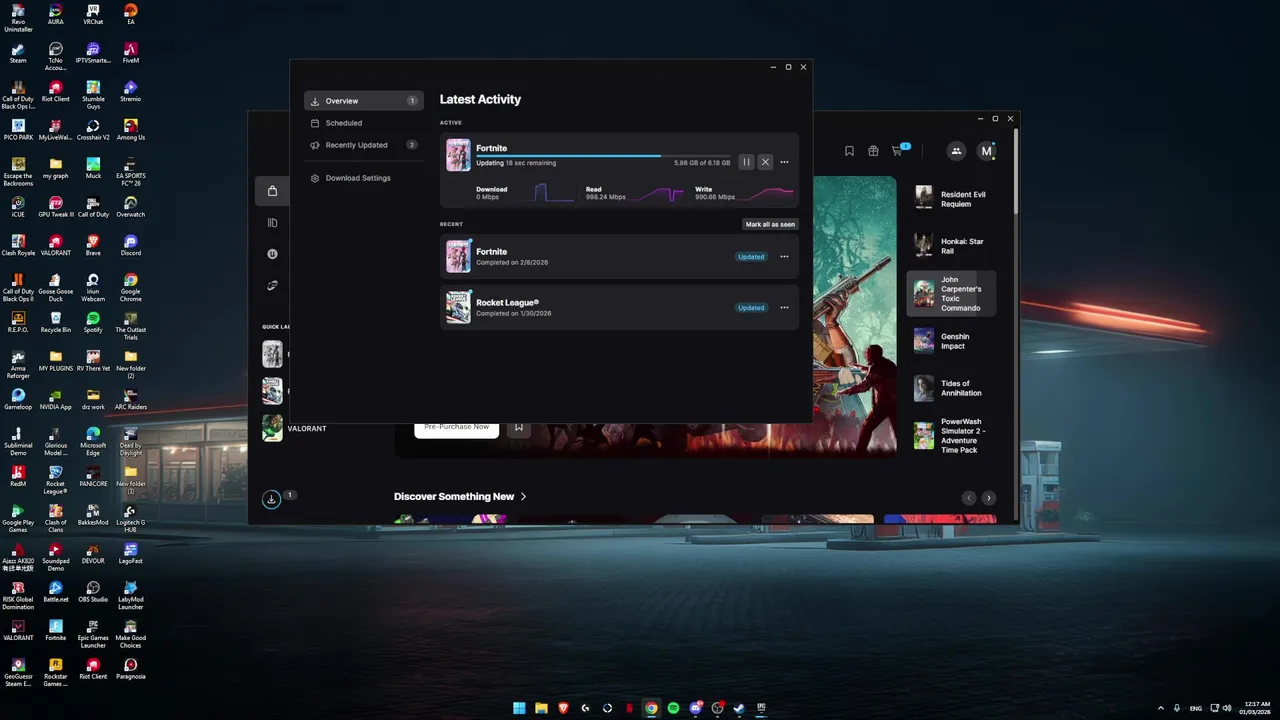
Task: Cancel the active Fortnite update
Action: [x=765, y=162]
